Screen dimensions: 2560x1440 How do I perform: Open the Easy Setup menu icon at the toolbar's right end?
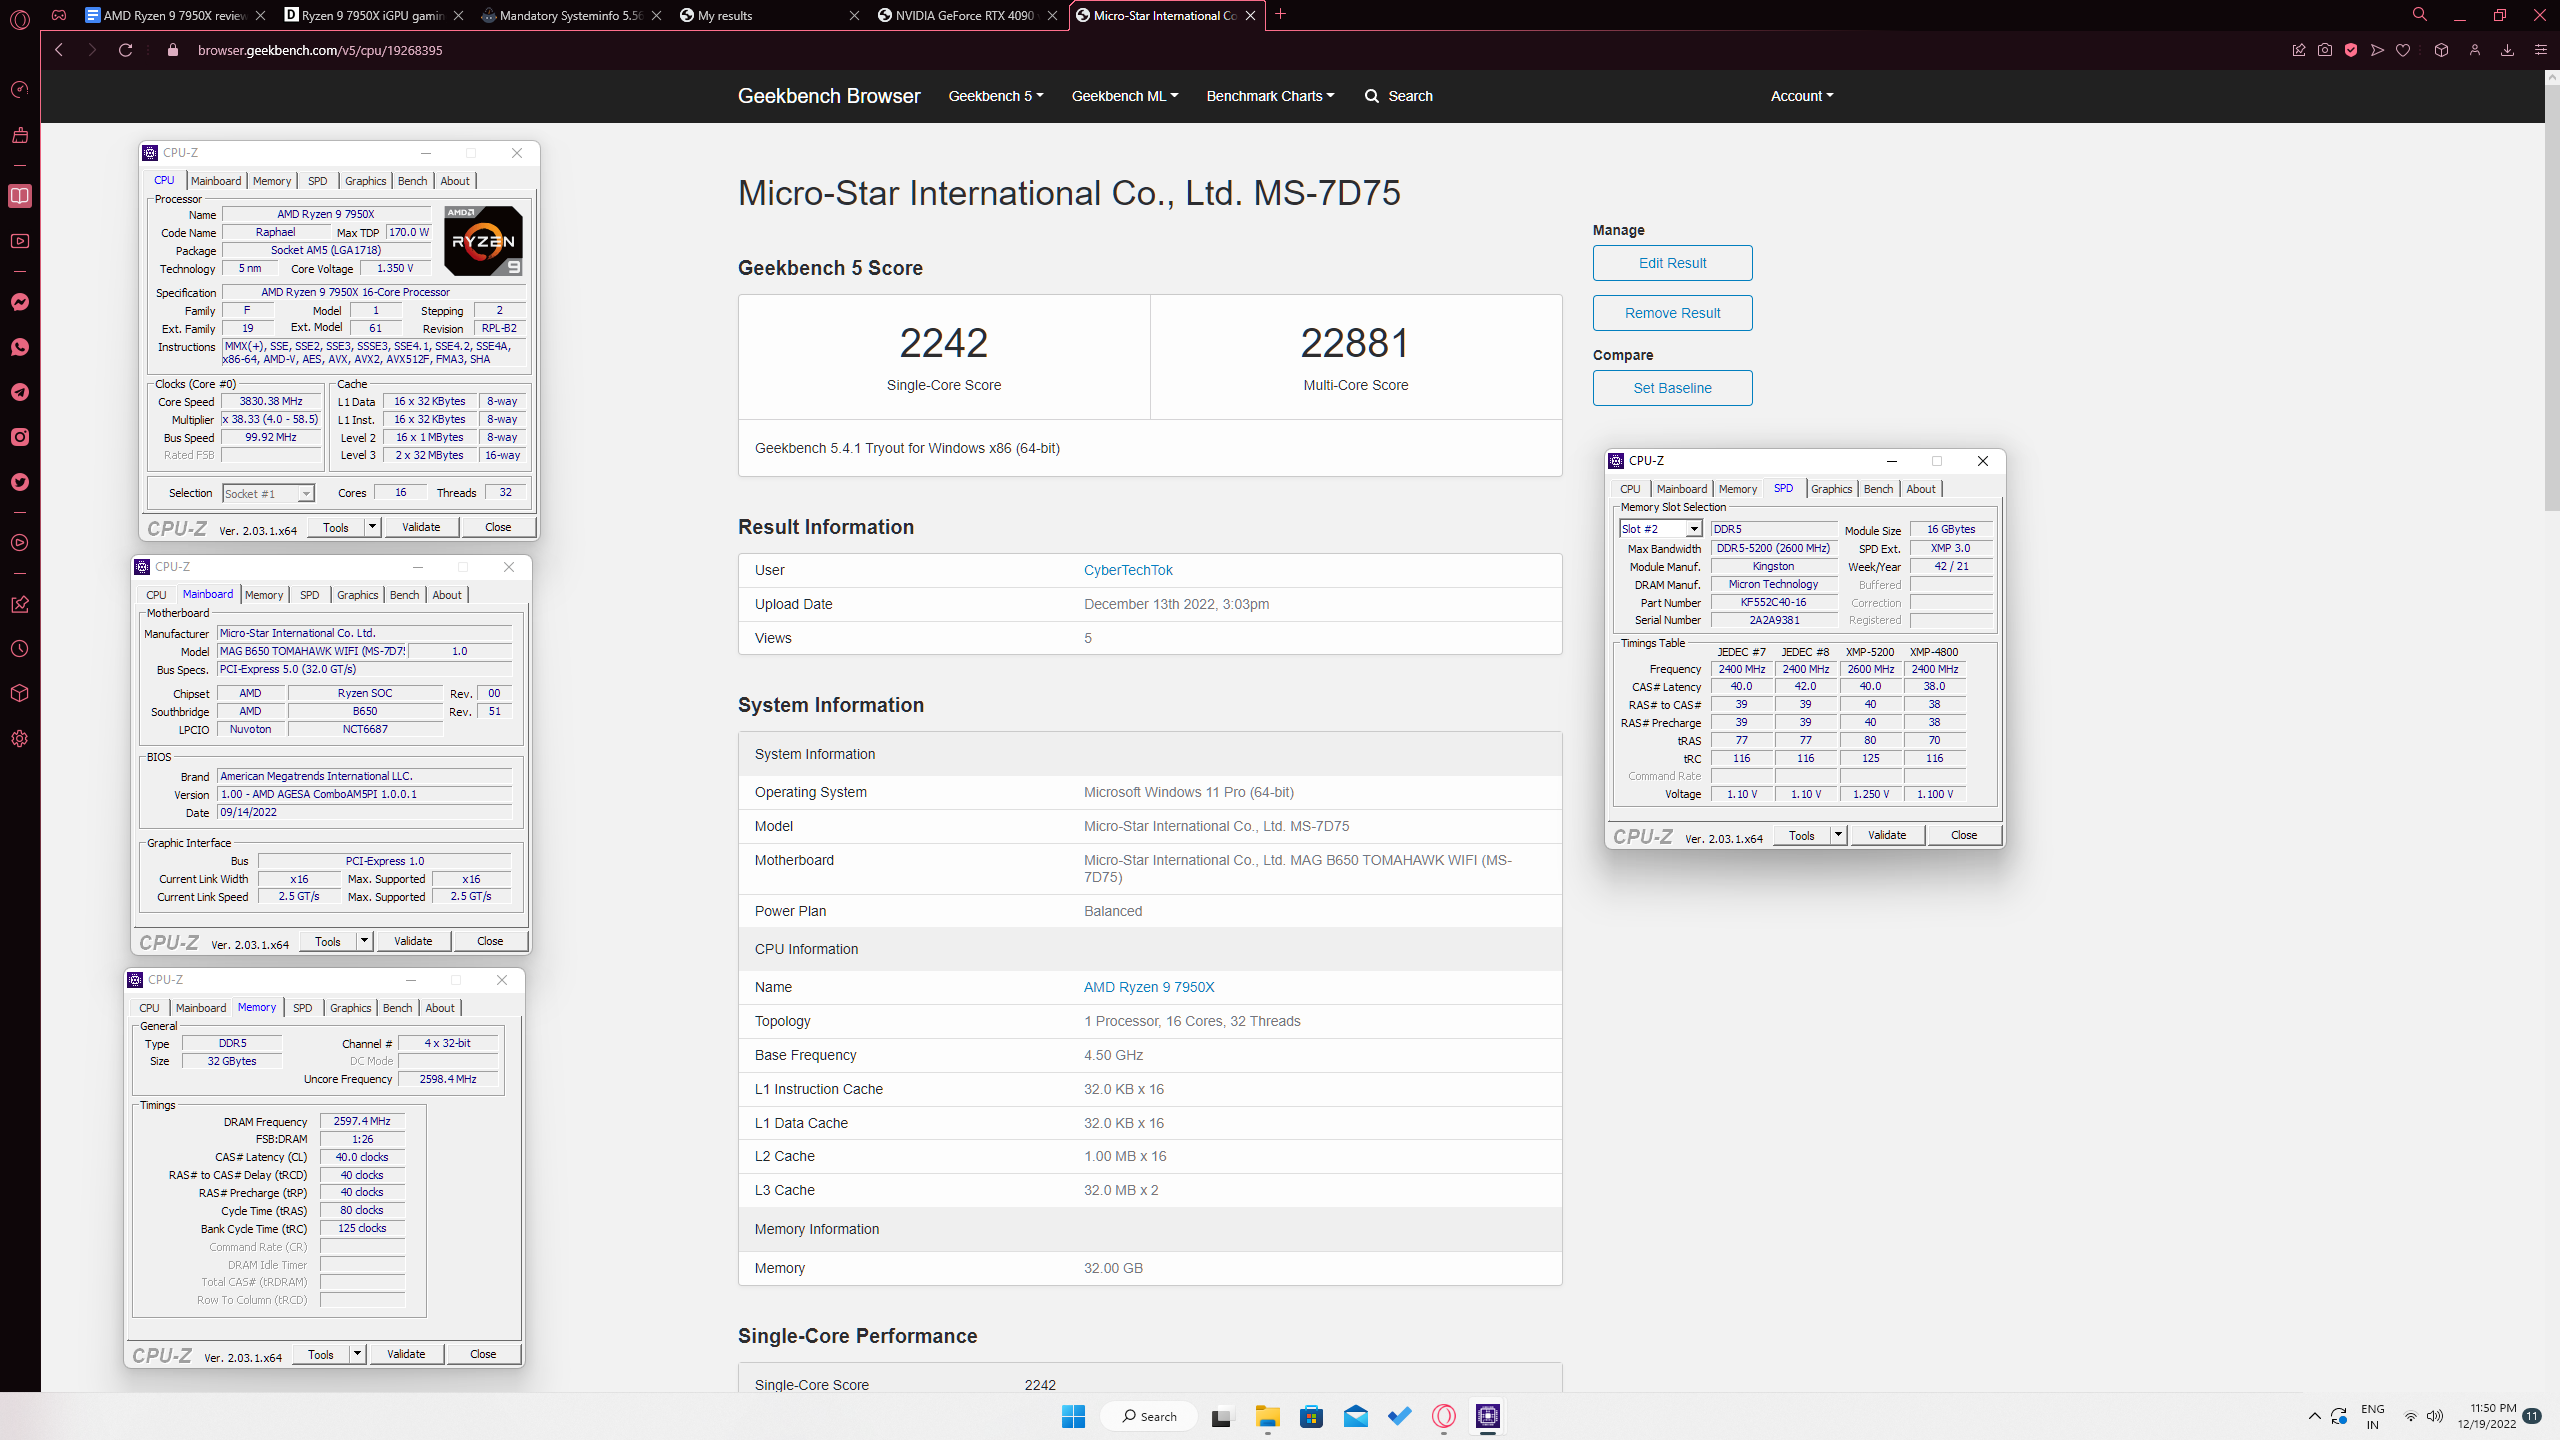click(x=2540, y=50)
